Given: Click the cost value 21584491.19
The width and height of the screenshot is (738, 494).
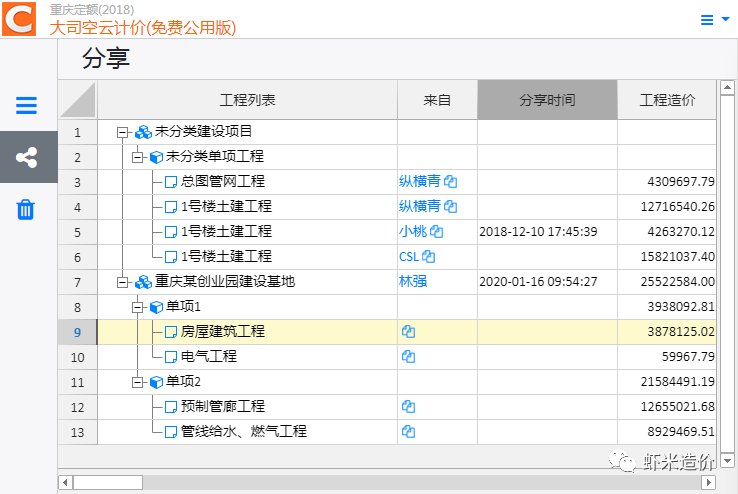Looking at the screenshot, I should 678,382.
